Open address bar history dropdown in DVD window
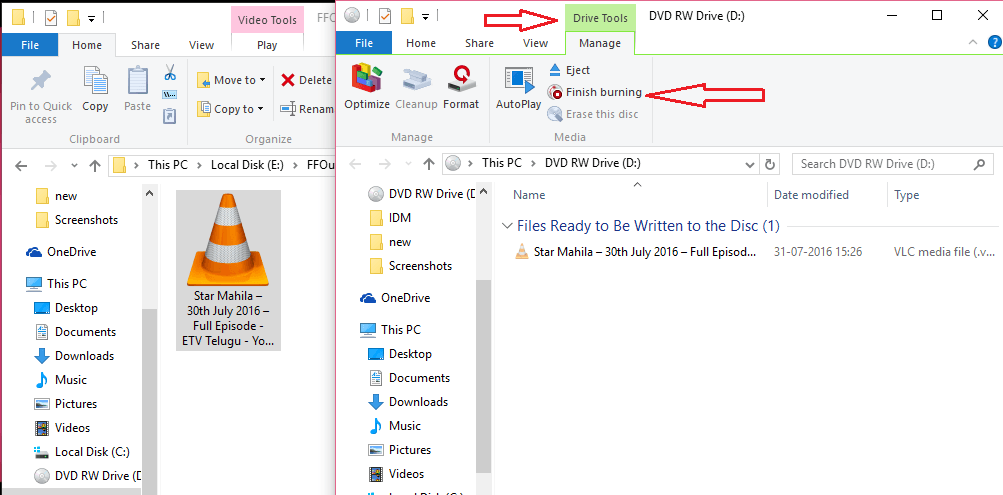Screen dimensions: 1003x495 751,164
